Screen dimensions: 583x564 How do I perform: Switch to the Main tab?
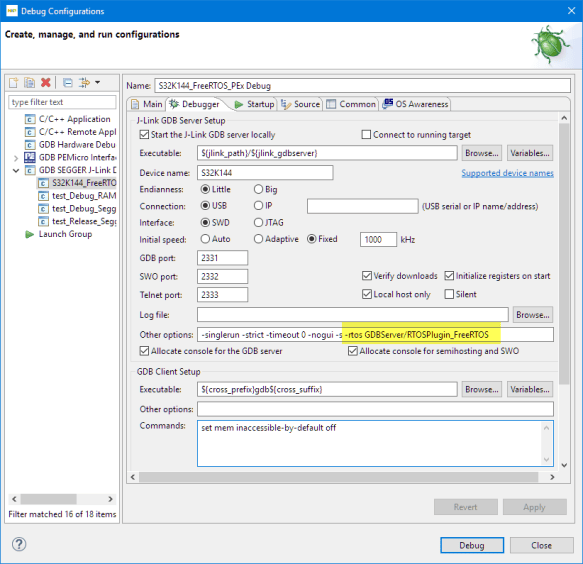(x=147, y=104)
